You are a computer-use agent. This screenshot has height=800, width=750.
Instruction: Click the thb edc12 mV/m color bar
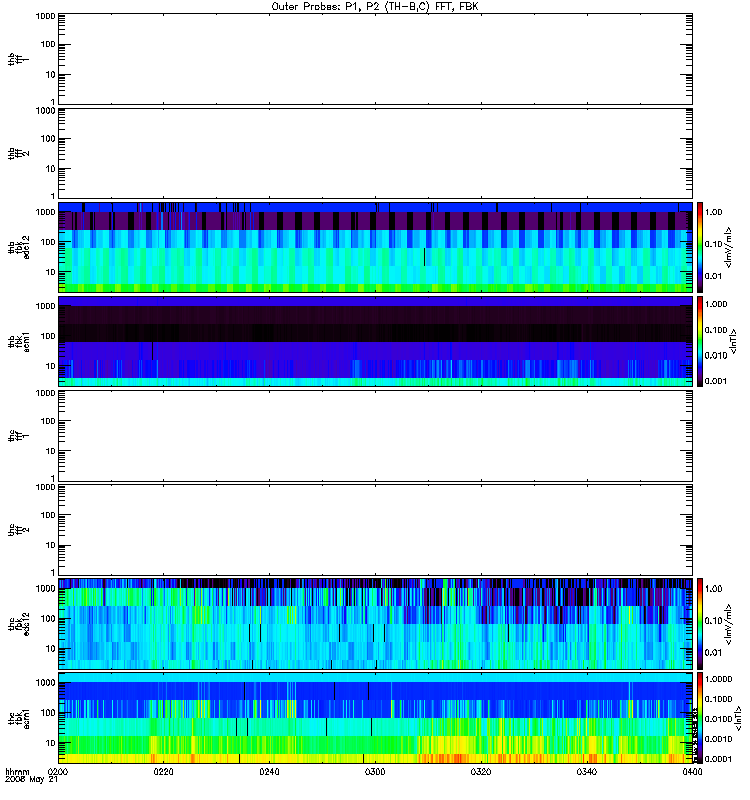click(702, 247)
